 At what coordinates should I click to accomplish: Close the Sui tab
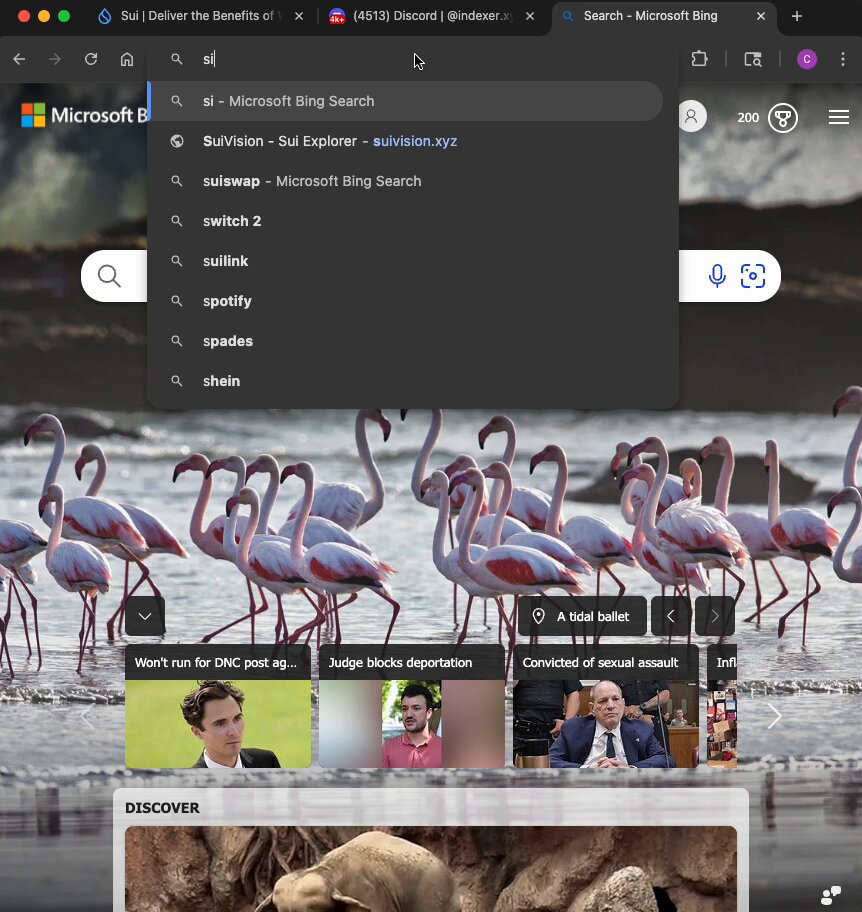pos(299,16)
